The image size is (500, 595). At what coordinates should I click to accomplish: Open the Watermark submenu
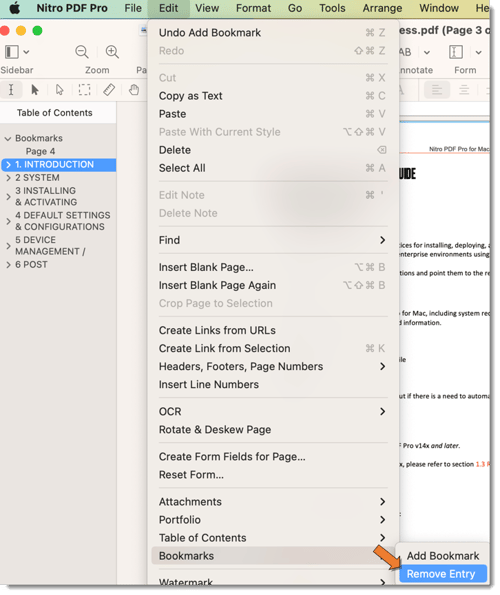(x=272, y=582)
